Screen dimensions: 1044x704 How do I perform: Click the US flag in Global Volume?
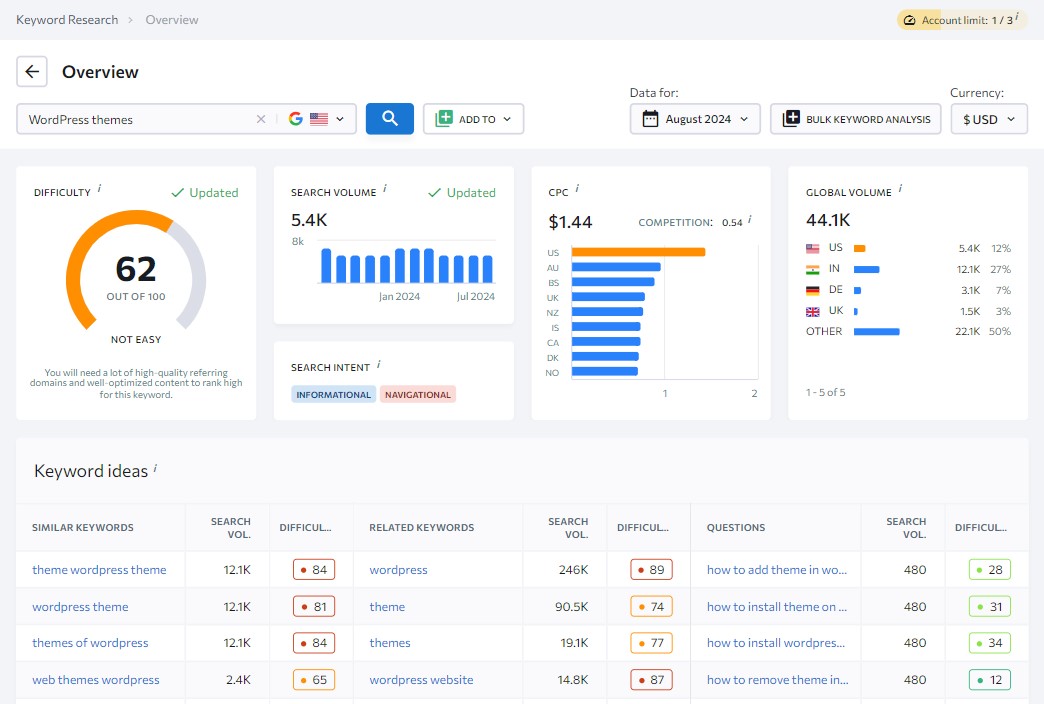pos(812,248)
